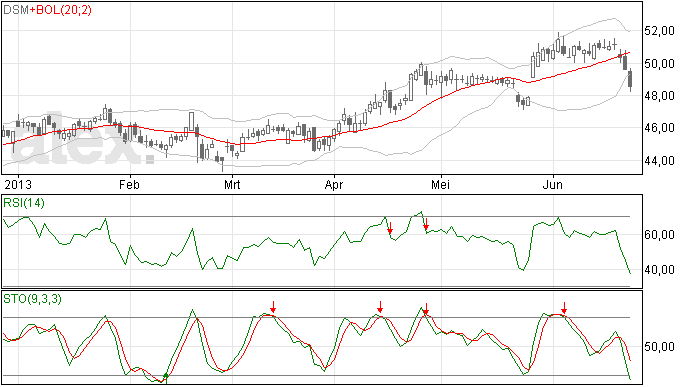Click the Apr date axis label
This screenshot has height=387, width=690.
tap(334, 184)
